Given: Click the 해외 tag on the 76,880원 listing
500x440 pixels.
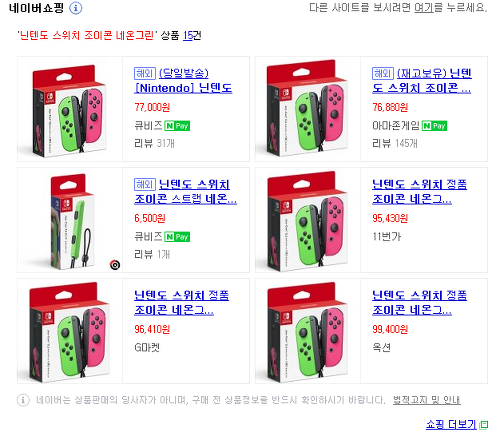Looking at the screenshot, I should [383, 73].
